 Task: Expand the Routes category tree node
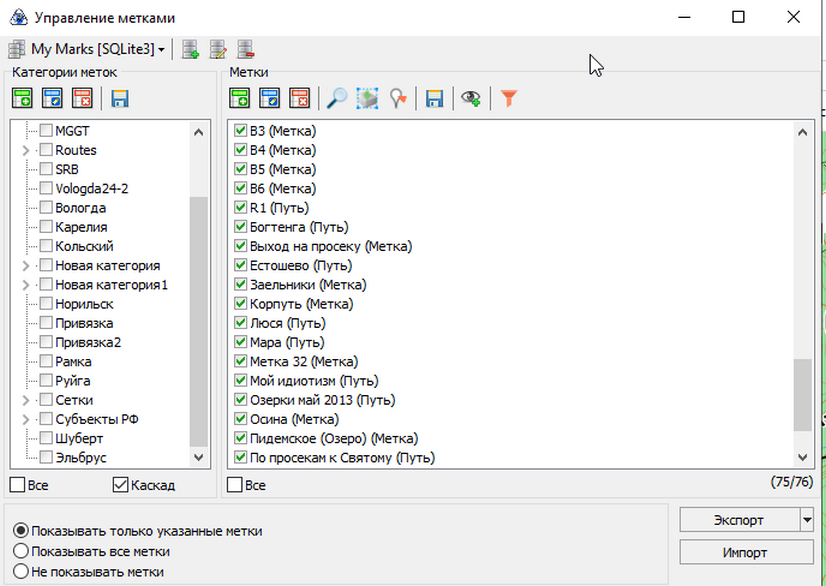[26, 150]
